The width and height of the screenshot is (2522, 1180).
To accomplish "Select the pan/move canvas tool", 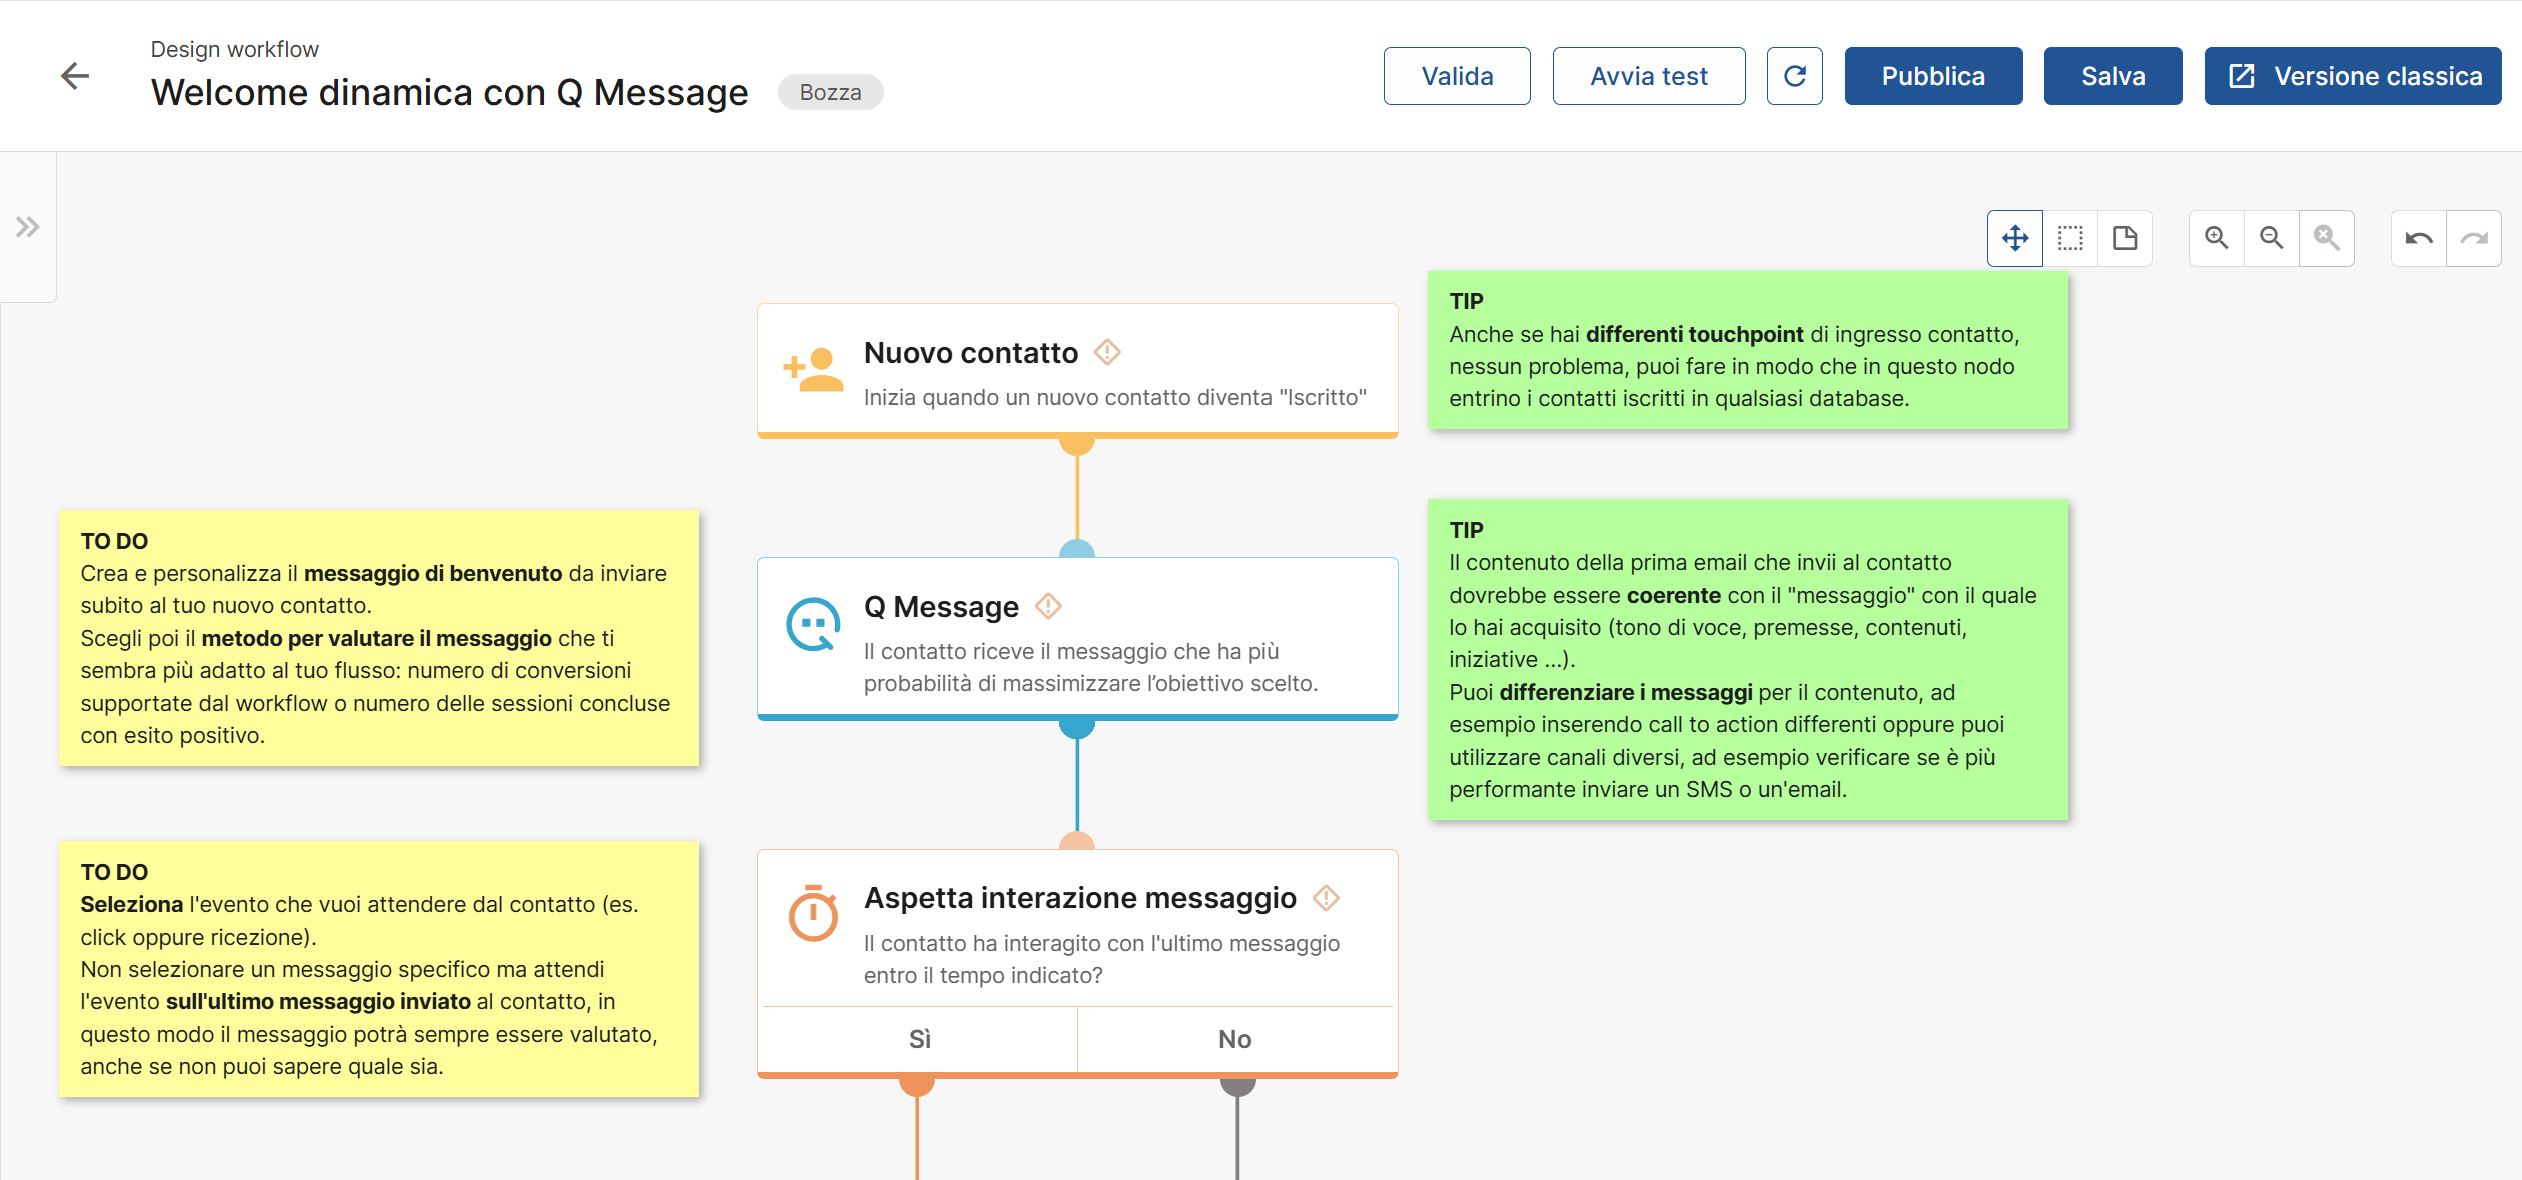I will coord(2015,238).
